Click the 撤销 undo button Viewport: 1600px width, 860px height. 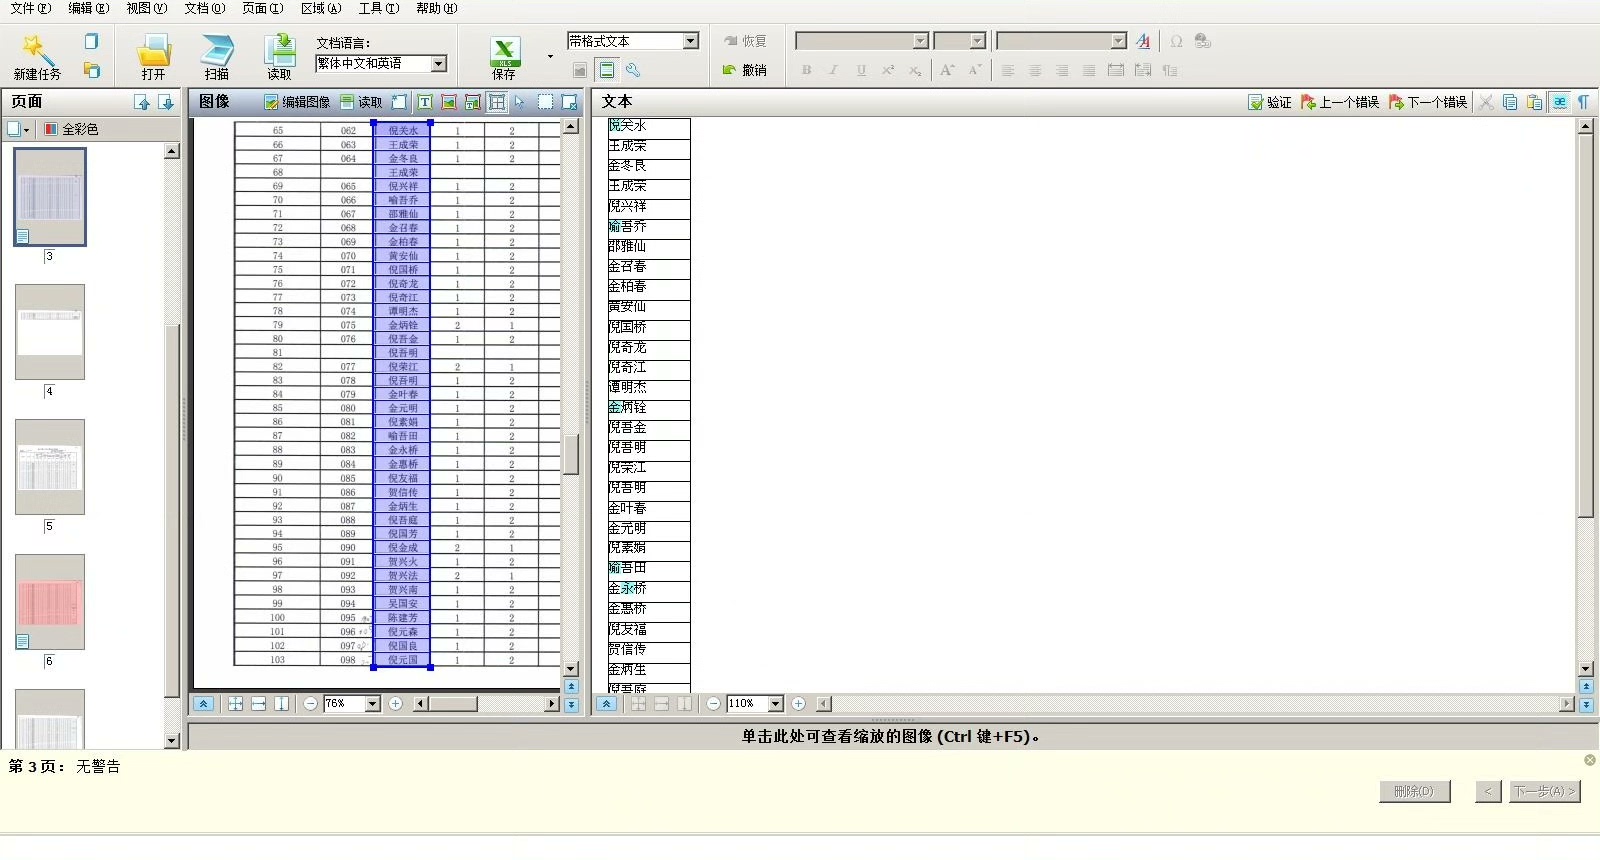[745, 70]
